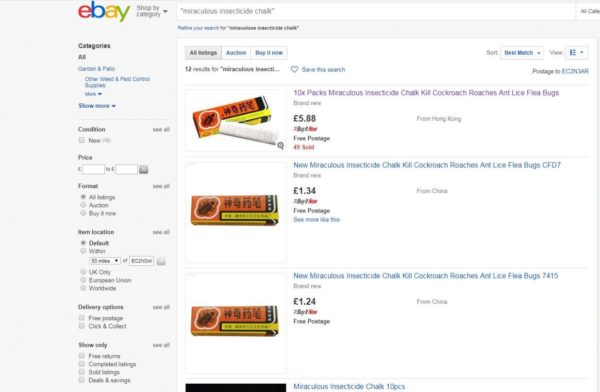Image resolution: width=600 pixels, height=392 pixels.
Task: Enable the Free postage checkbox
Action: pyautogui.click(x=82, y=318)
